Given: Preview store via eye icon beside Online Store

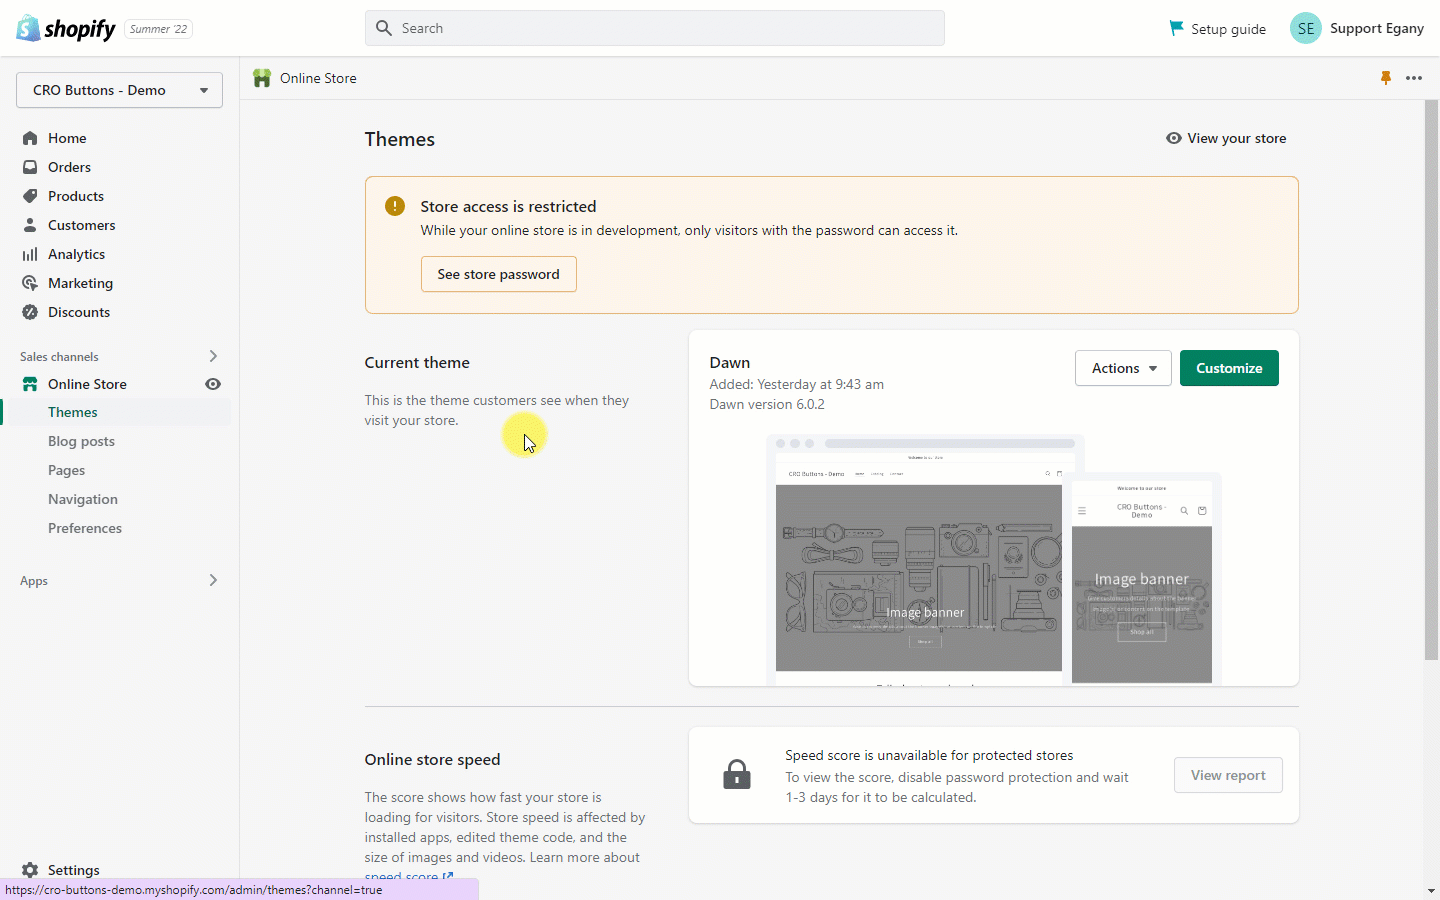Looking at the screenshot, I should tap(213, 384).
